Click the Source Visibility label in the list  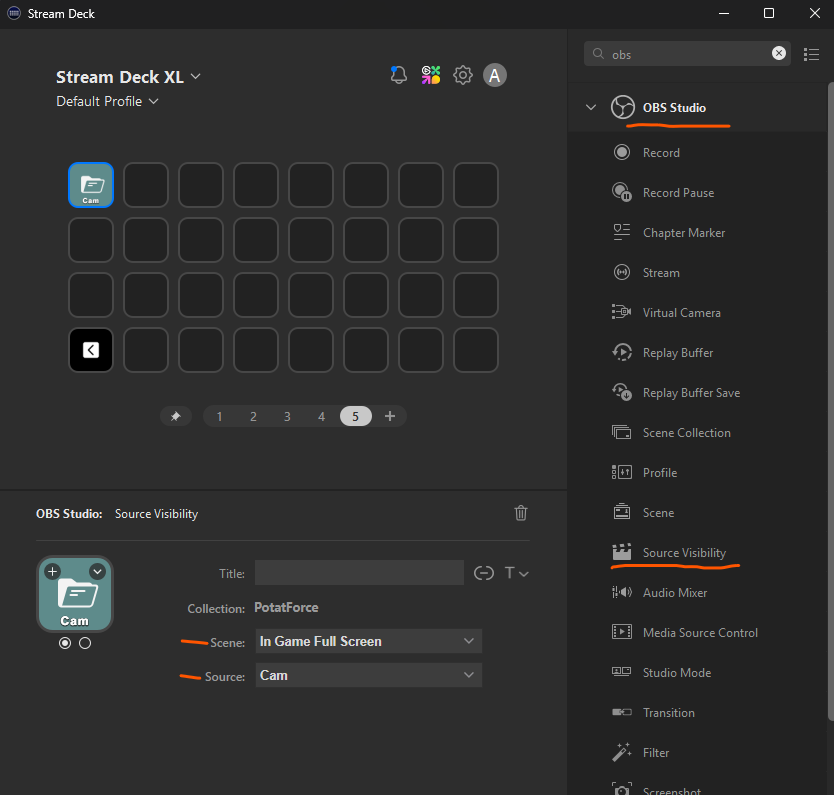[684, 553]
